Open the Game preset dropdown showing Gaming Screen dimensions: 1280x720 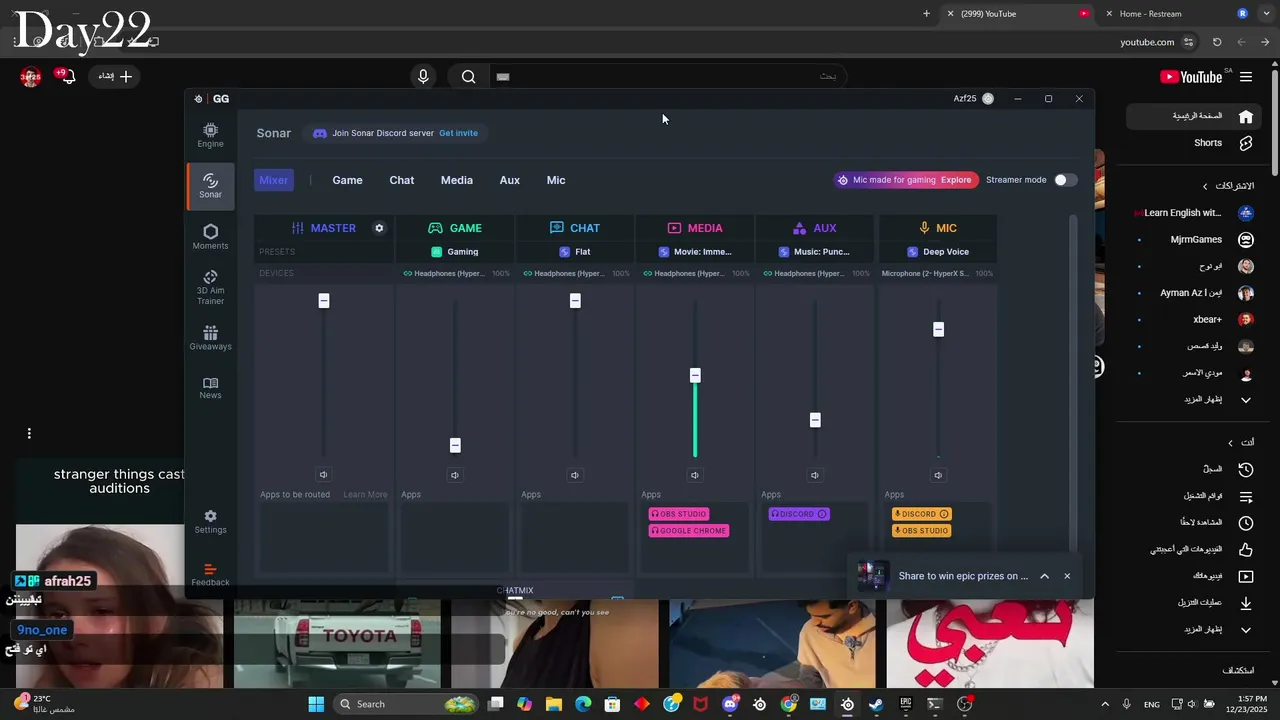tap(455, 252)
